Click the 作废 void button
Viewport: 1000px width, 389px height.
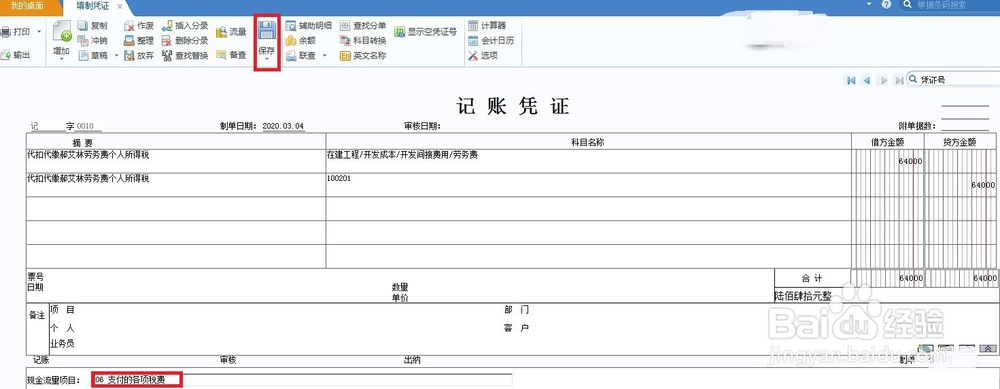pos(139,26)
